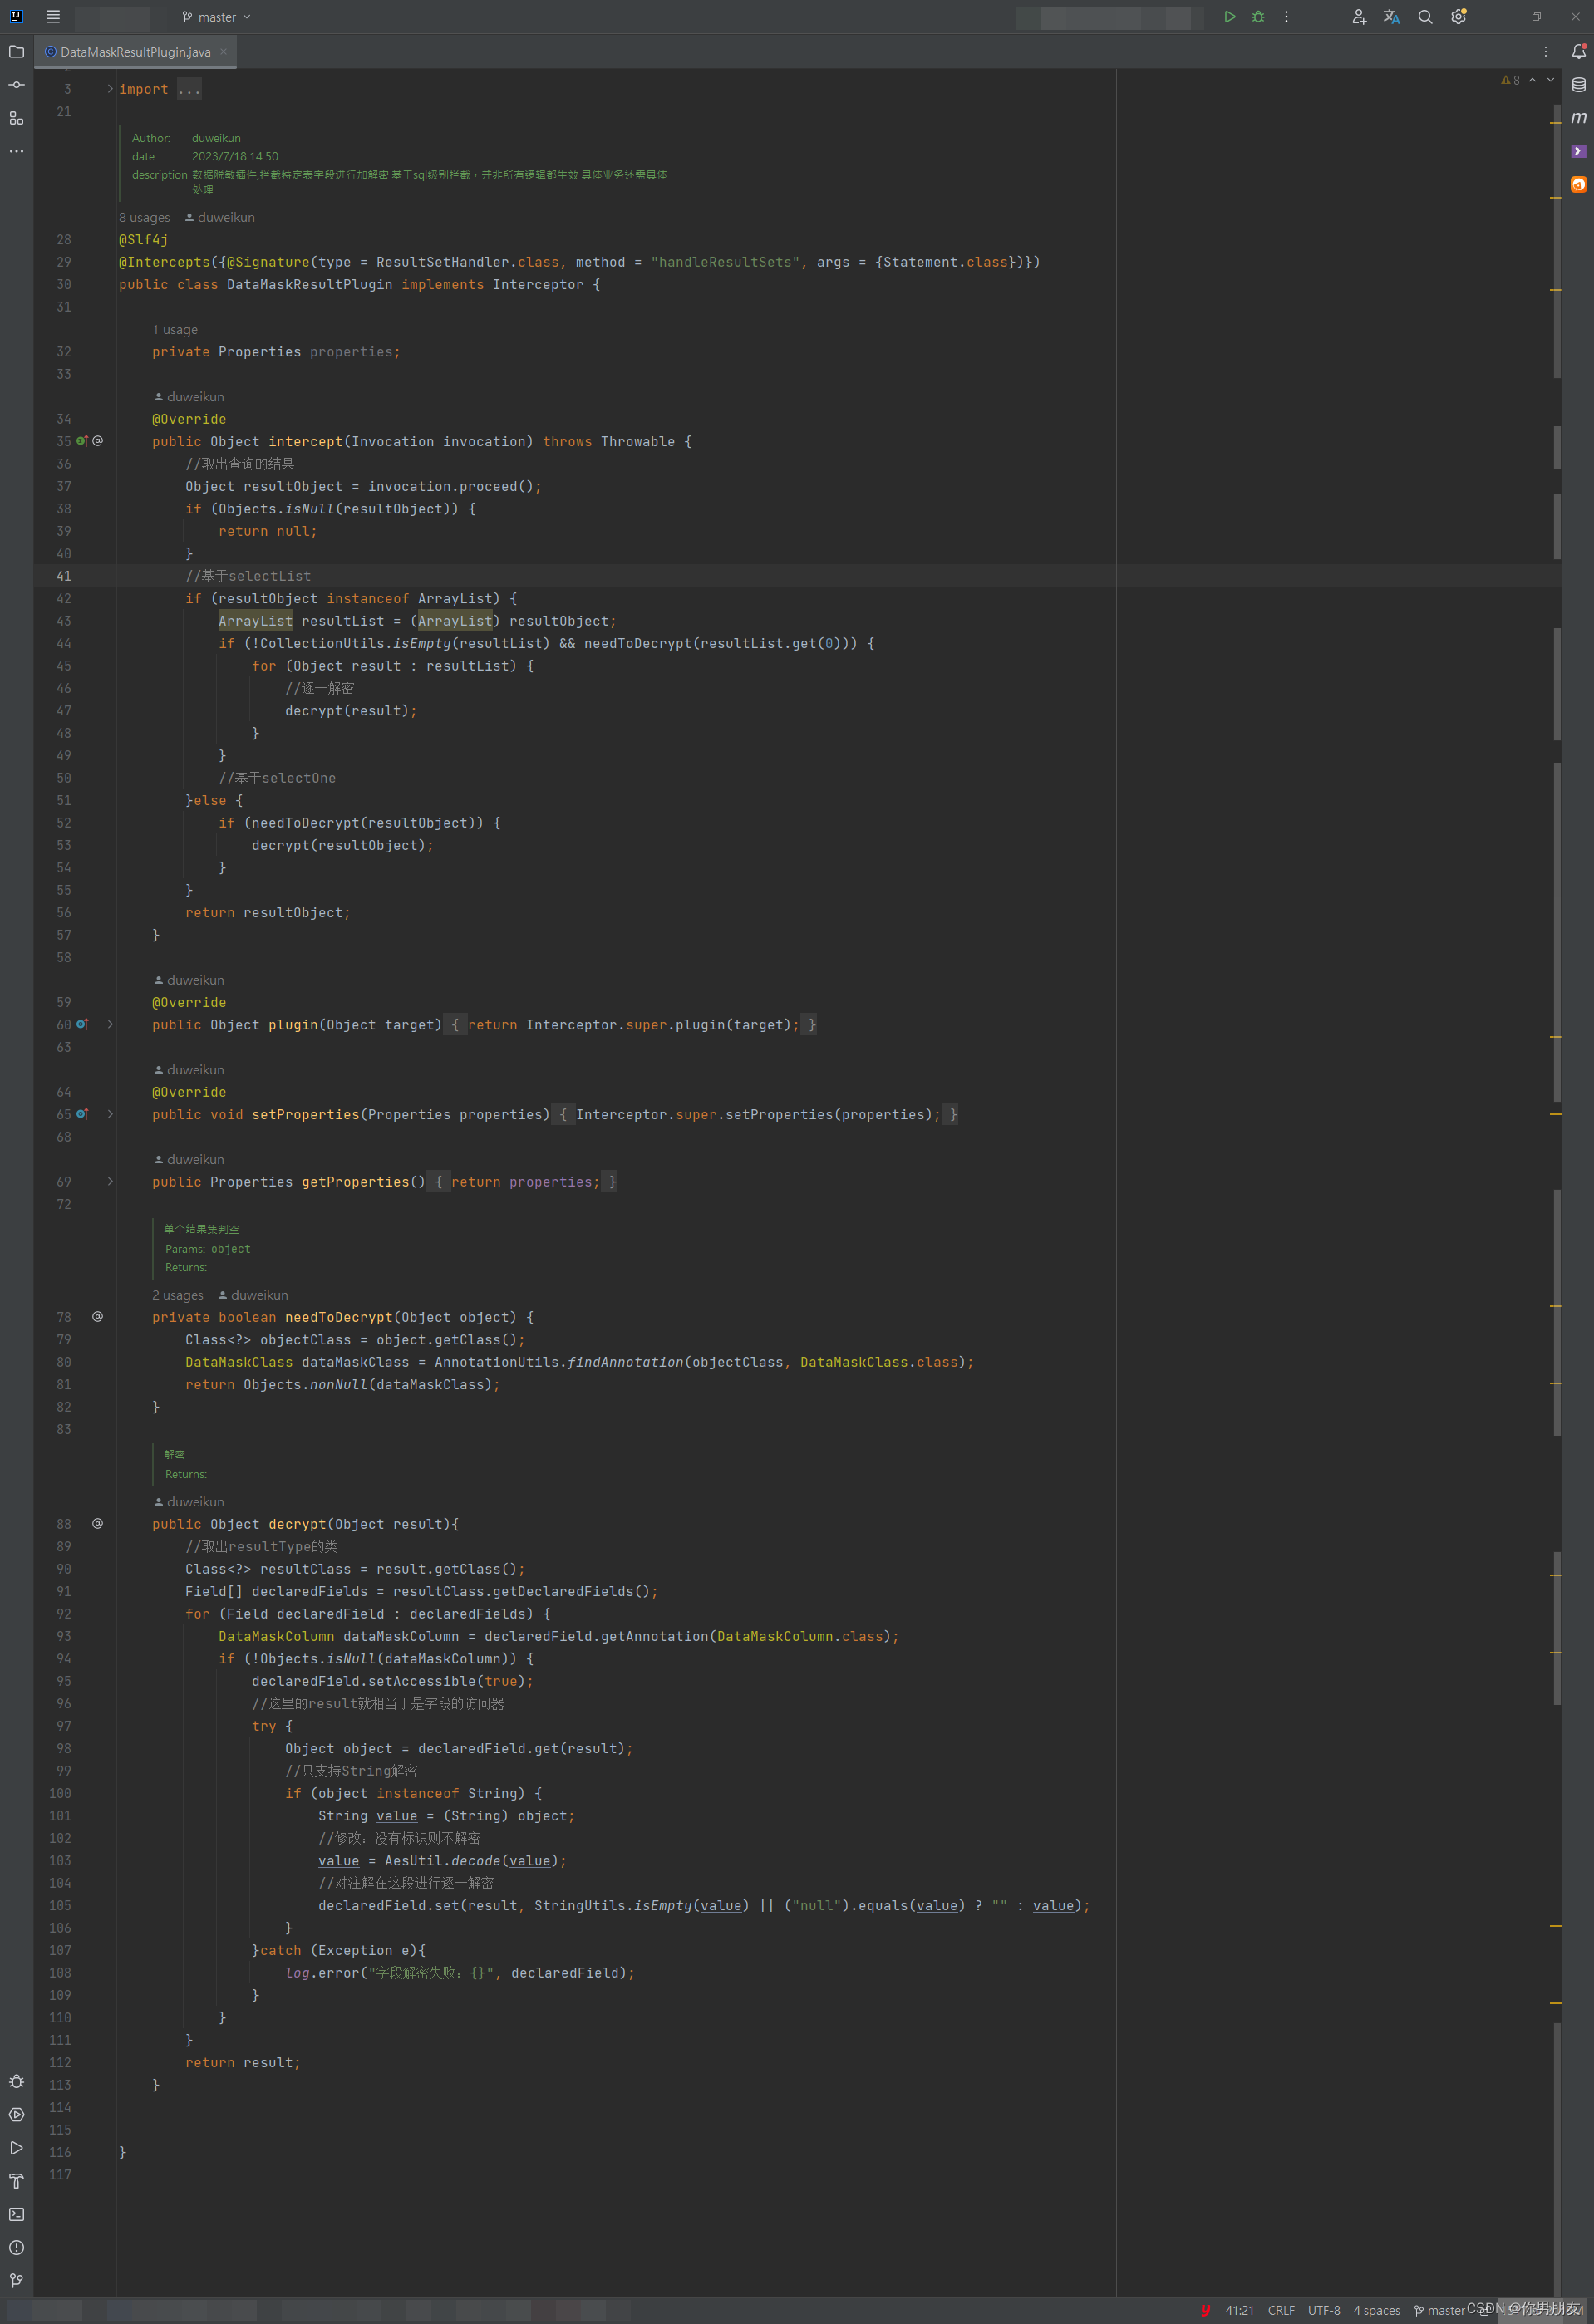Open caret position 41:21 in status bar
This screenshot has height=2324, width=1594.
[x=1239, y=2310]
